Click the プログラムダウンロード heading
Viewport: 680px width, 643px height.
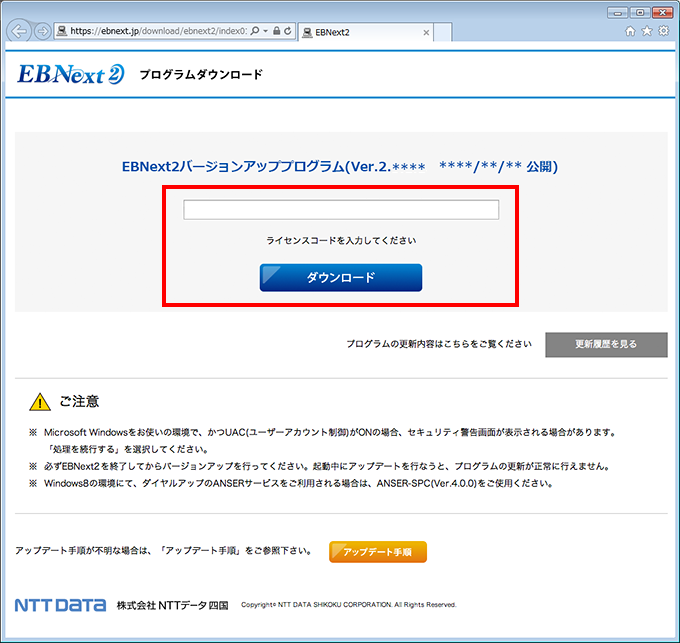pos(201,75)
